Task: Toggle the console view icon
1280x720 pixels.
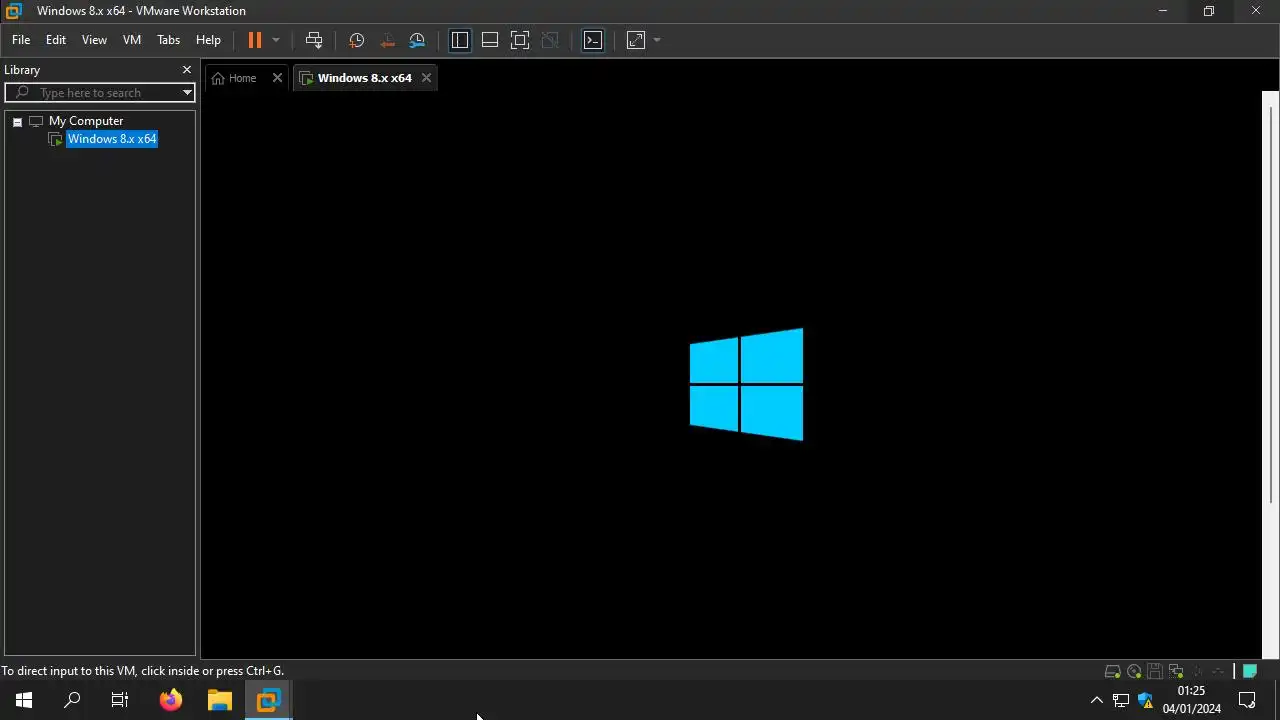Action: click(x=593, y=40)
